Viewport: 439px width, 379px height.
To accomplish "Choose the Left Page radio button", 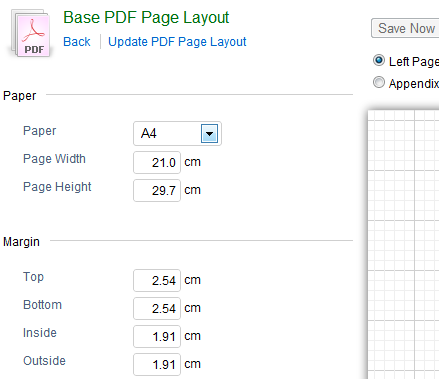I will (x=379, y=61).
